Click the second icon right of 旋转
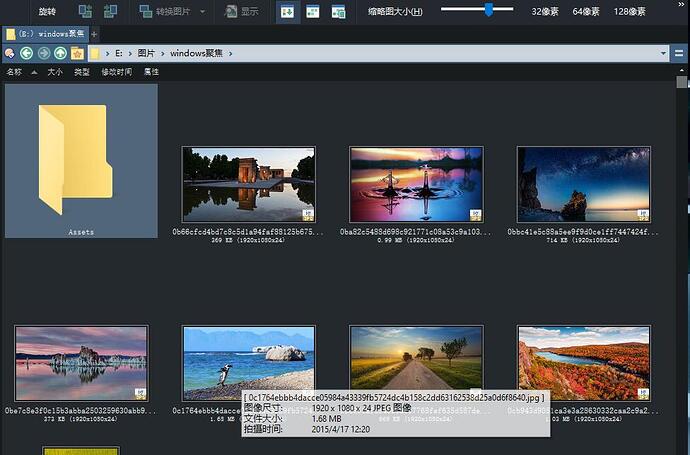This screenshot has height=455, width=690. tap(111, 12)
